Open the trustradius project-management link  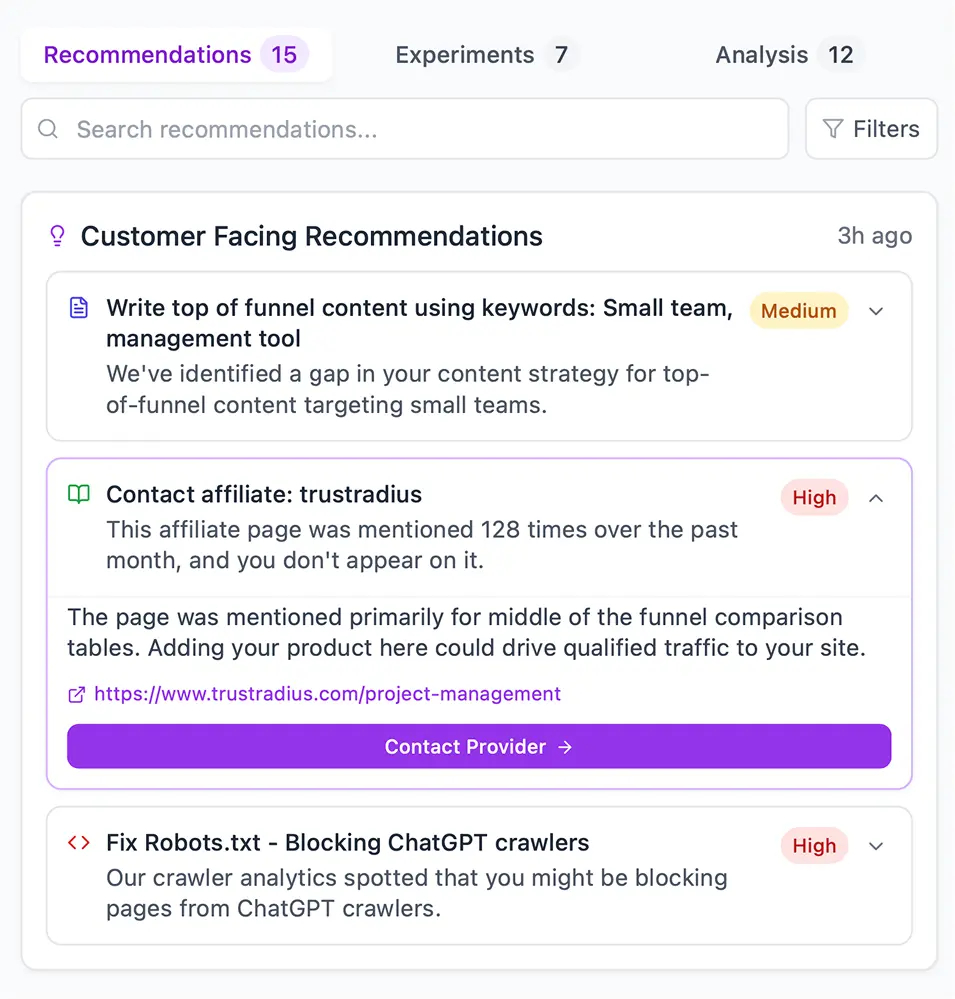coord(327,694)
